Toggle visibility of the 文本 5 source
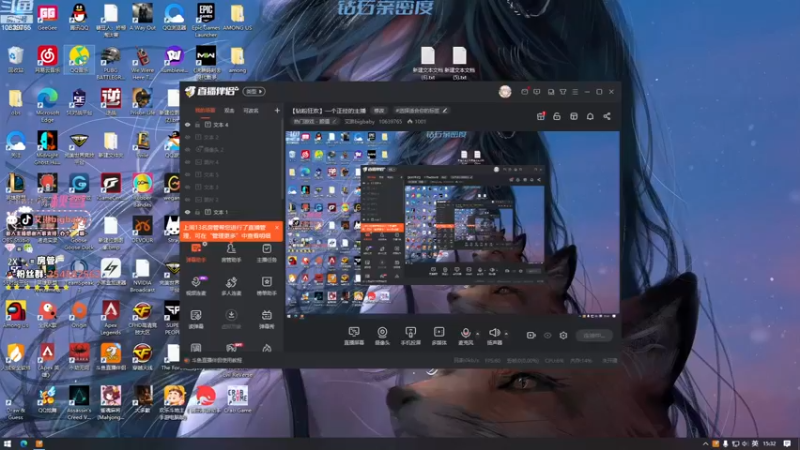This screenshot has width=800, height=450. coord(187,174)
